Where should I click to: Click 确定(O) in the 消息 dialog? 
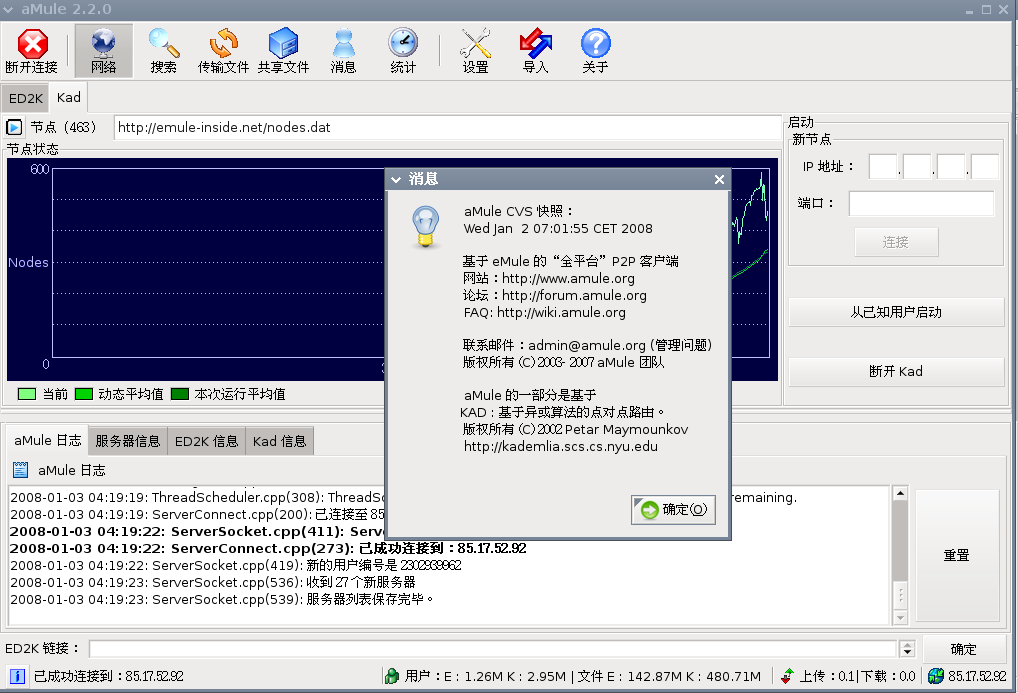pos(673,509)
